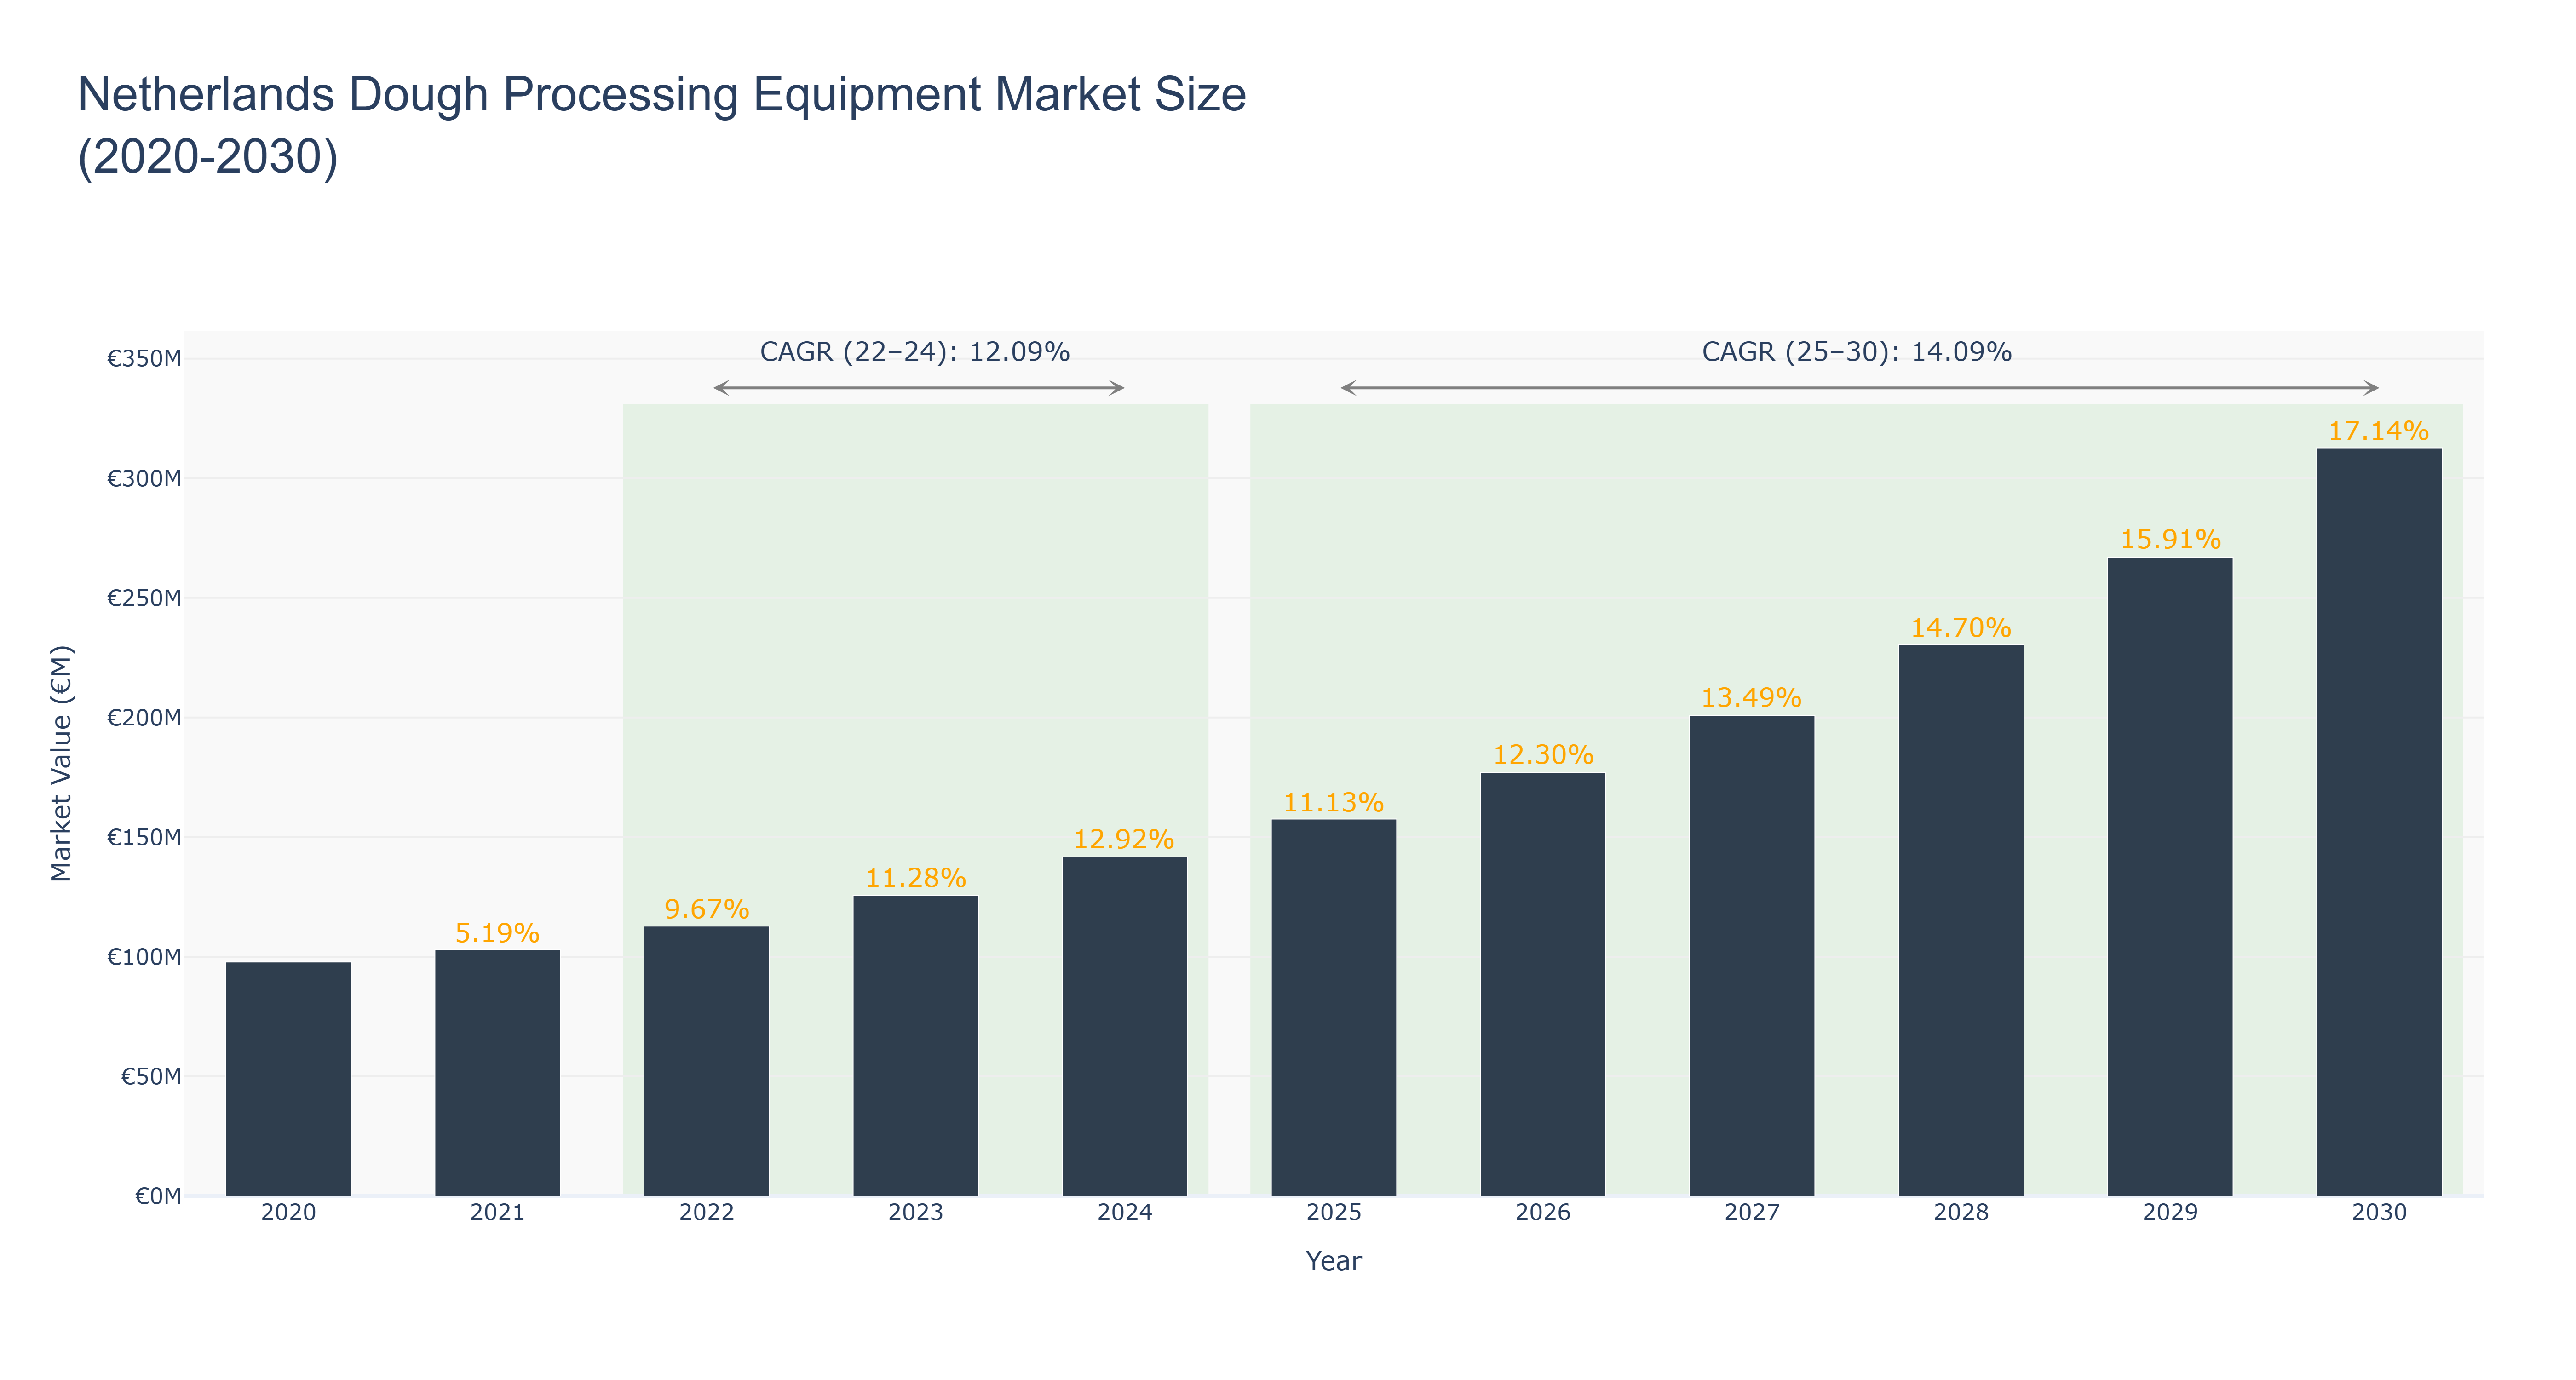
Task: Click the 'Market Value (€M)' axis title
Action: pos(61,764)
